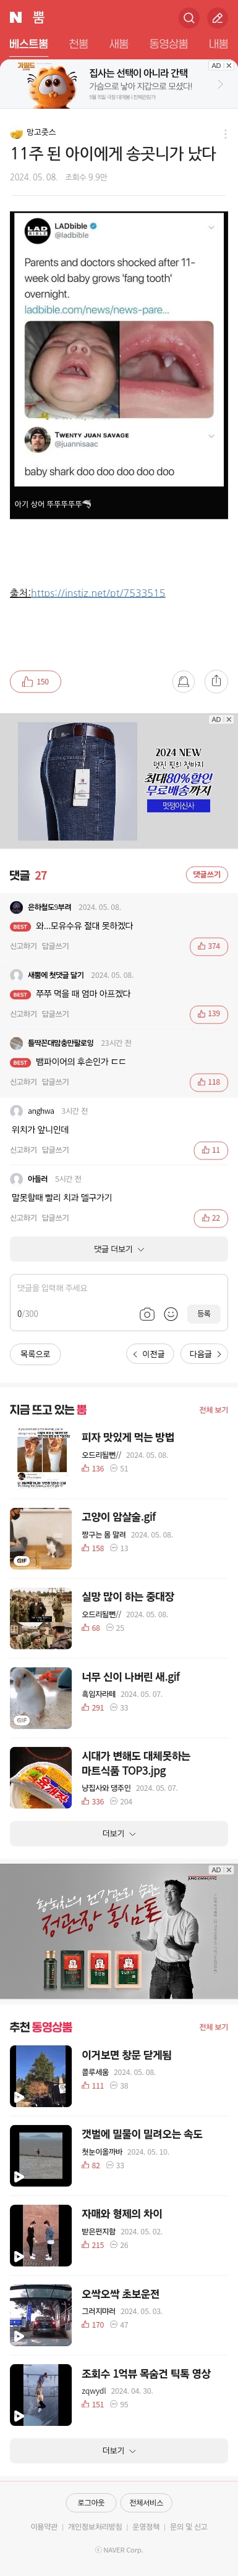Tap the notification bell icon below the post
This screenshot has width=238, height=2576.
tap(183, 681)
